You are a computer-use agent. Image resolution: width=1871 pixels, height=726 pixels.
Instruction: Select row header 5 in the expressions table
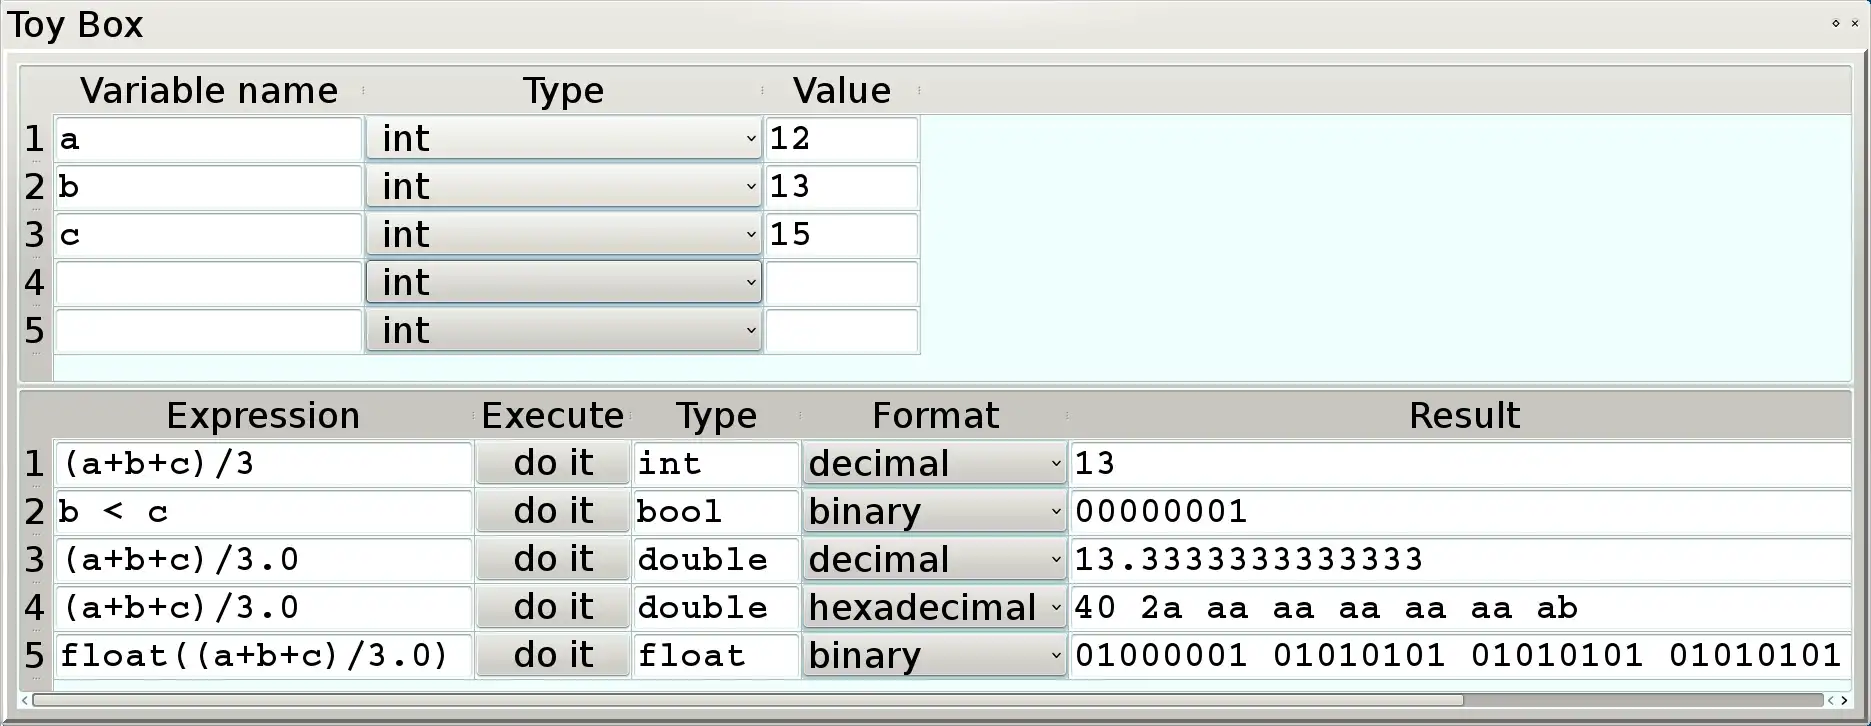pyautogui.click(x=35, y=655)
